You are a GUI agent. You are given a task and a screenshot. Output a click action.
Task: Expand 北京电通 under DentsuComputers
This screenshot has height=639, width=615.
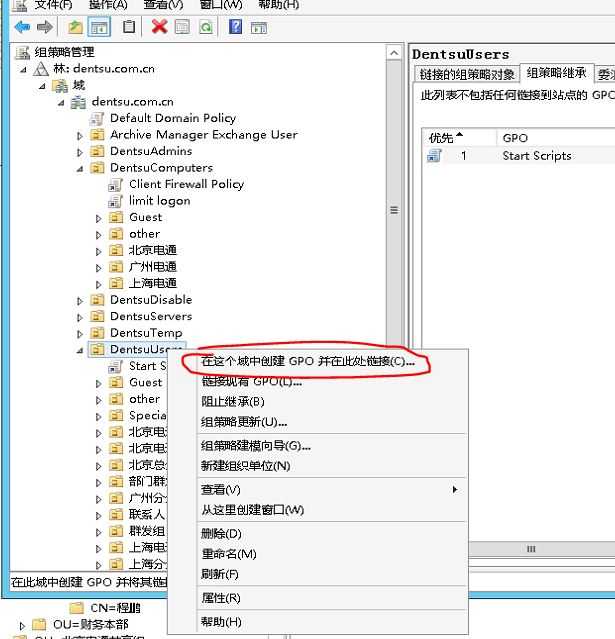pos(99,251)
